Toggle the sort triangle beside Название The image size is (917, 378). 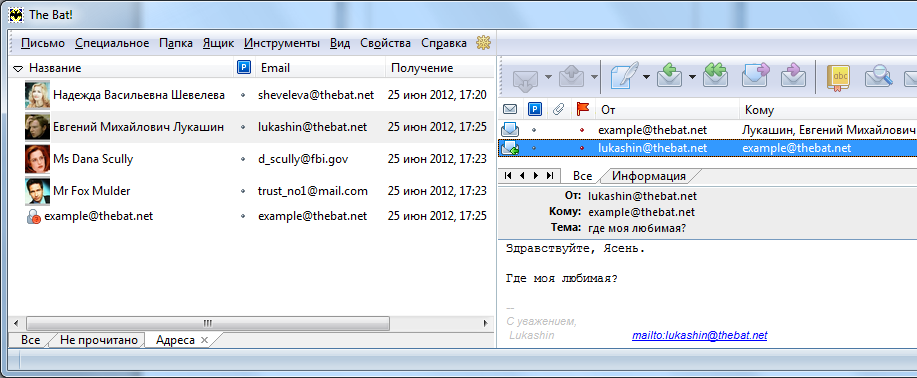pyautogui.click(x=18, y=68)
